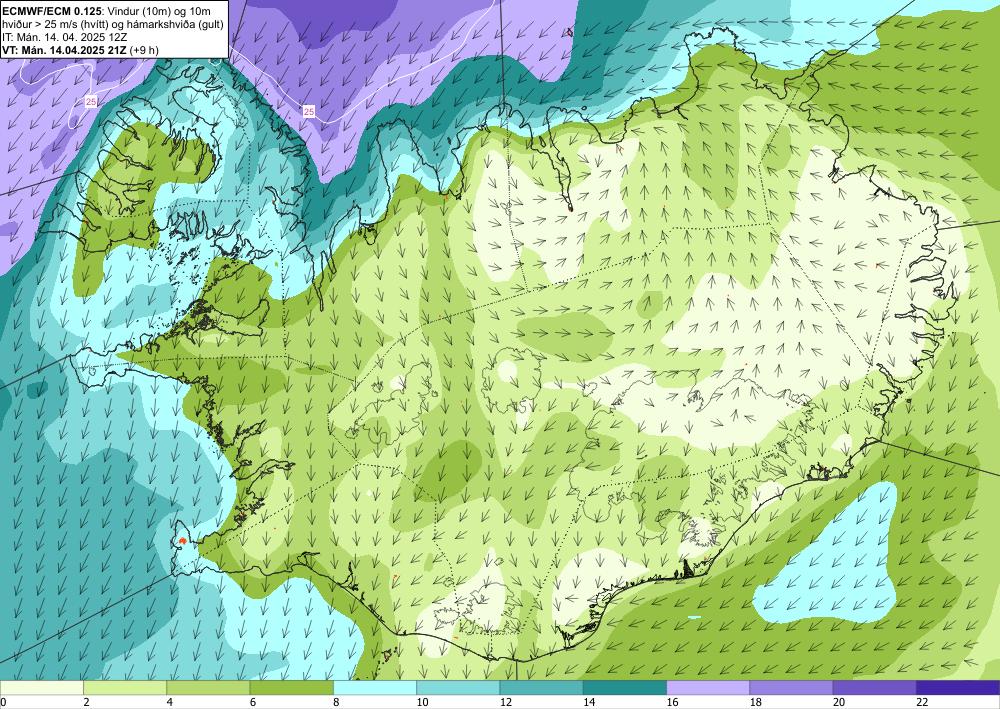
Task: Click the legend scale value "12"
Action: click(506, 702)
